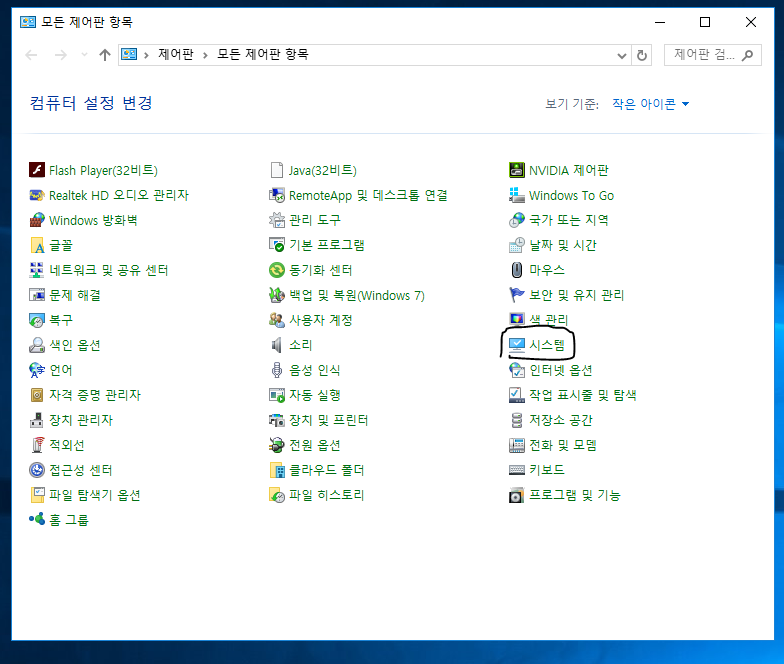Open the 색 관리 link
This screenshot has height=664, width=784.
(549, 320)
